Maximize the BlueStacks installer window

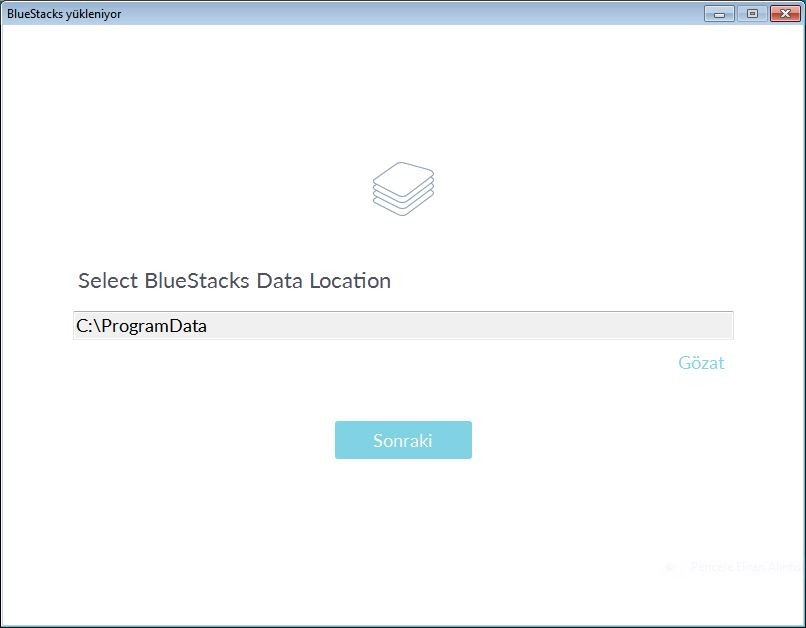(x=752, y=14)
